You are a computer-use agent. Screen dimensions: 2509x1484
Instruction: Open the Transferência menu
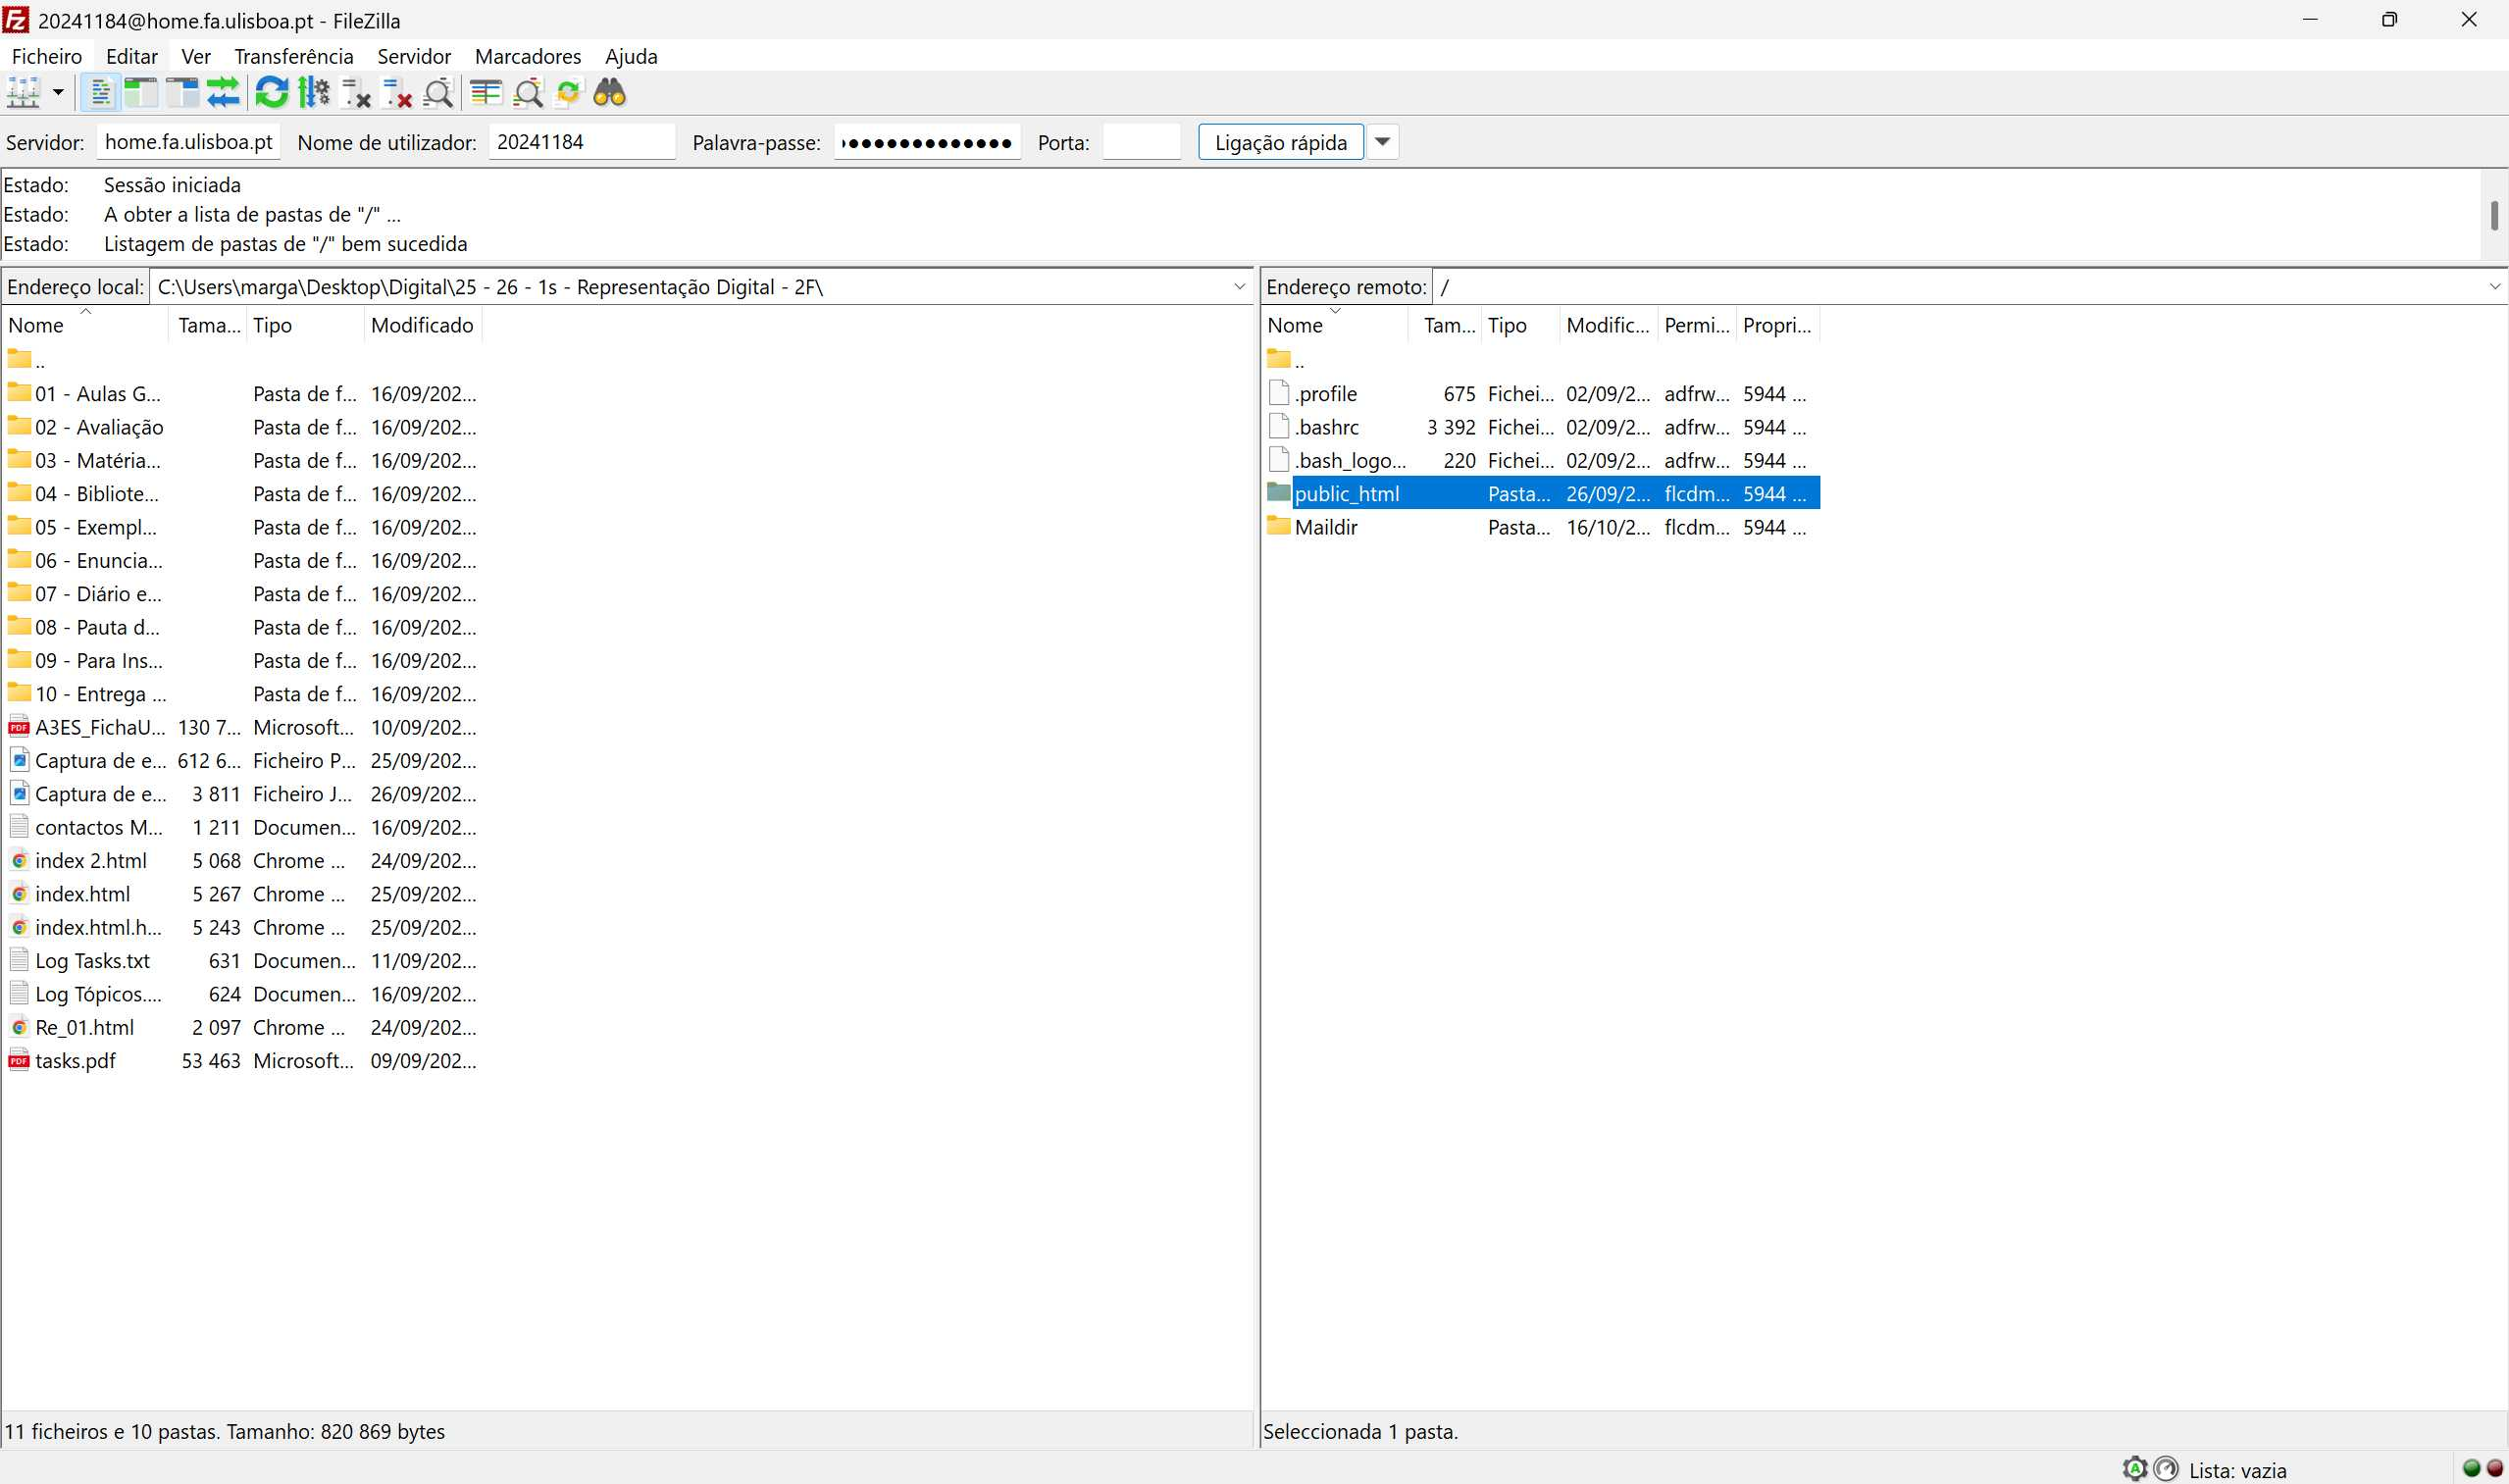coord(293,56)
